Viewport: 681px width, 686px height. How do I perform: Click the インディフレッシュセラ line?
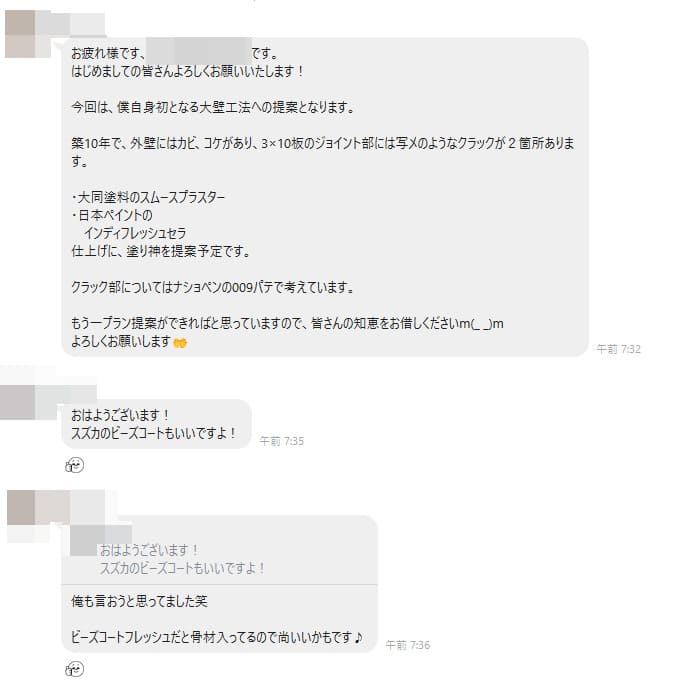[x=135, y=233]
